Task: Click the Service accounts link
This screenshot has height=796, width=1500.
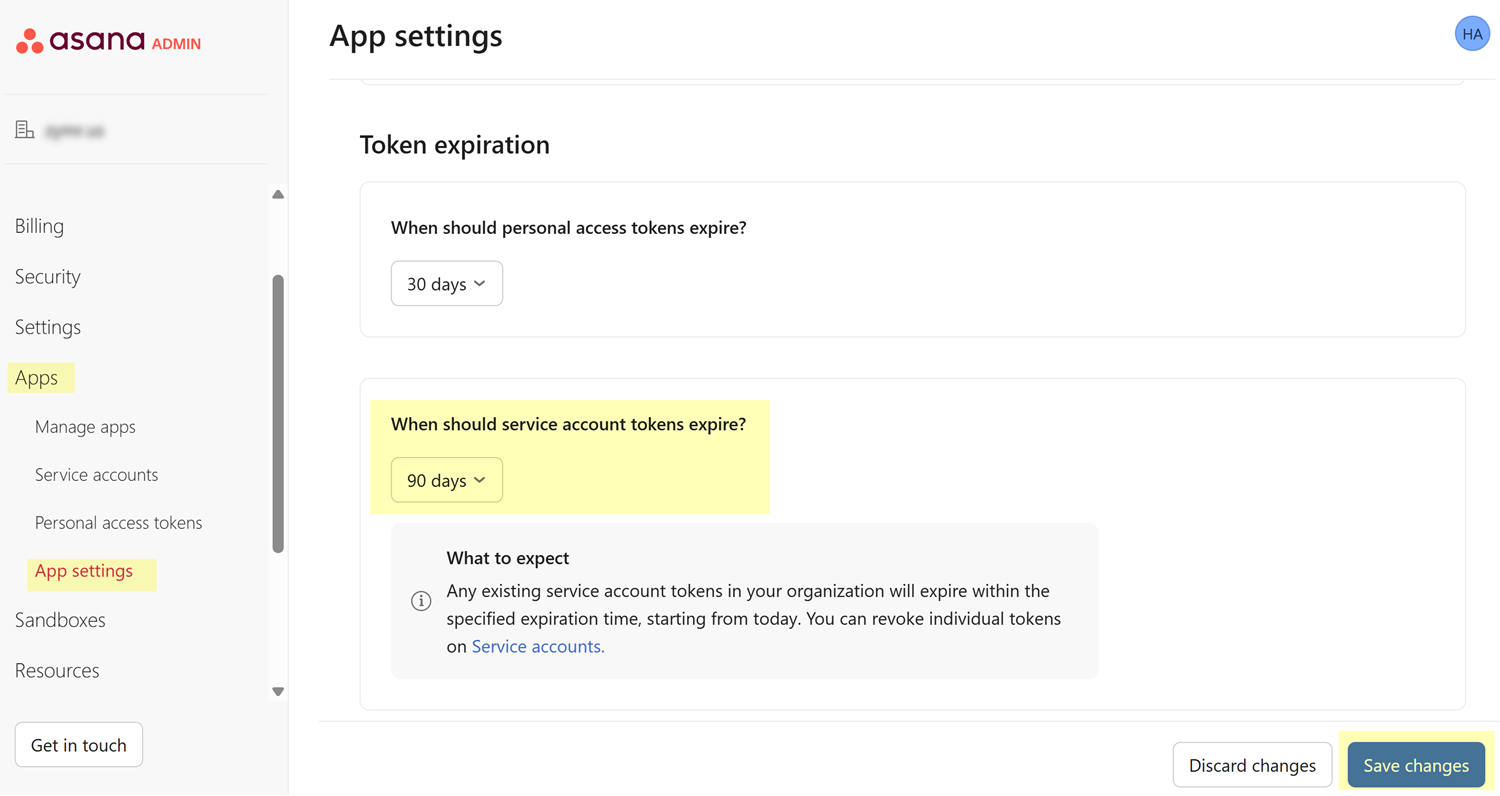Action: point(537,647)
